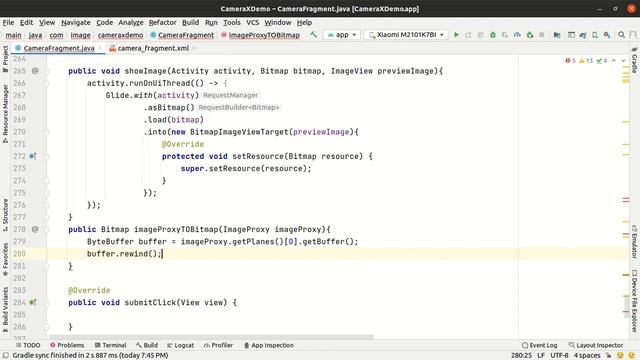Click override gutter icon on line 272

click(33, 156)
